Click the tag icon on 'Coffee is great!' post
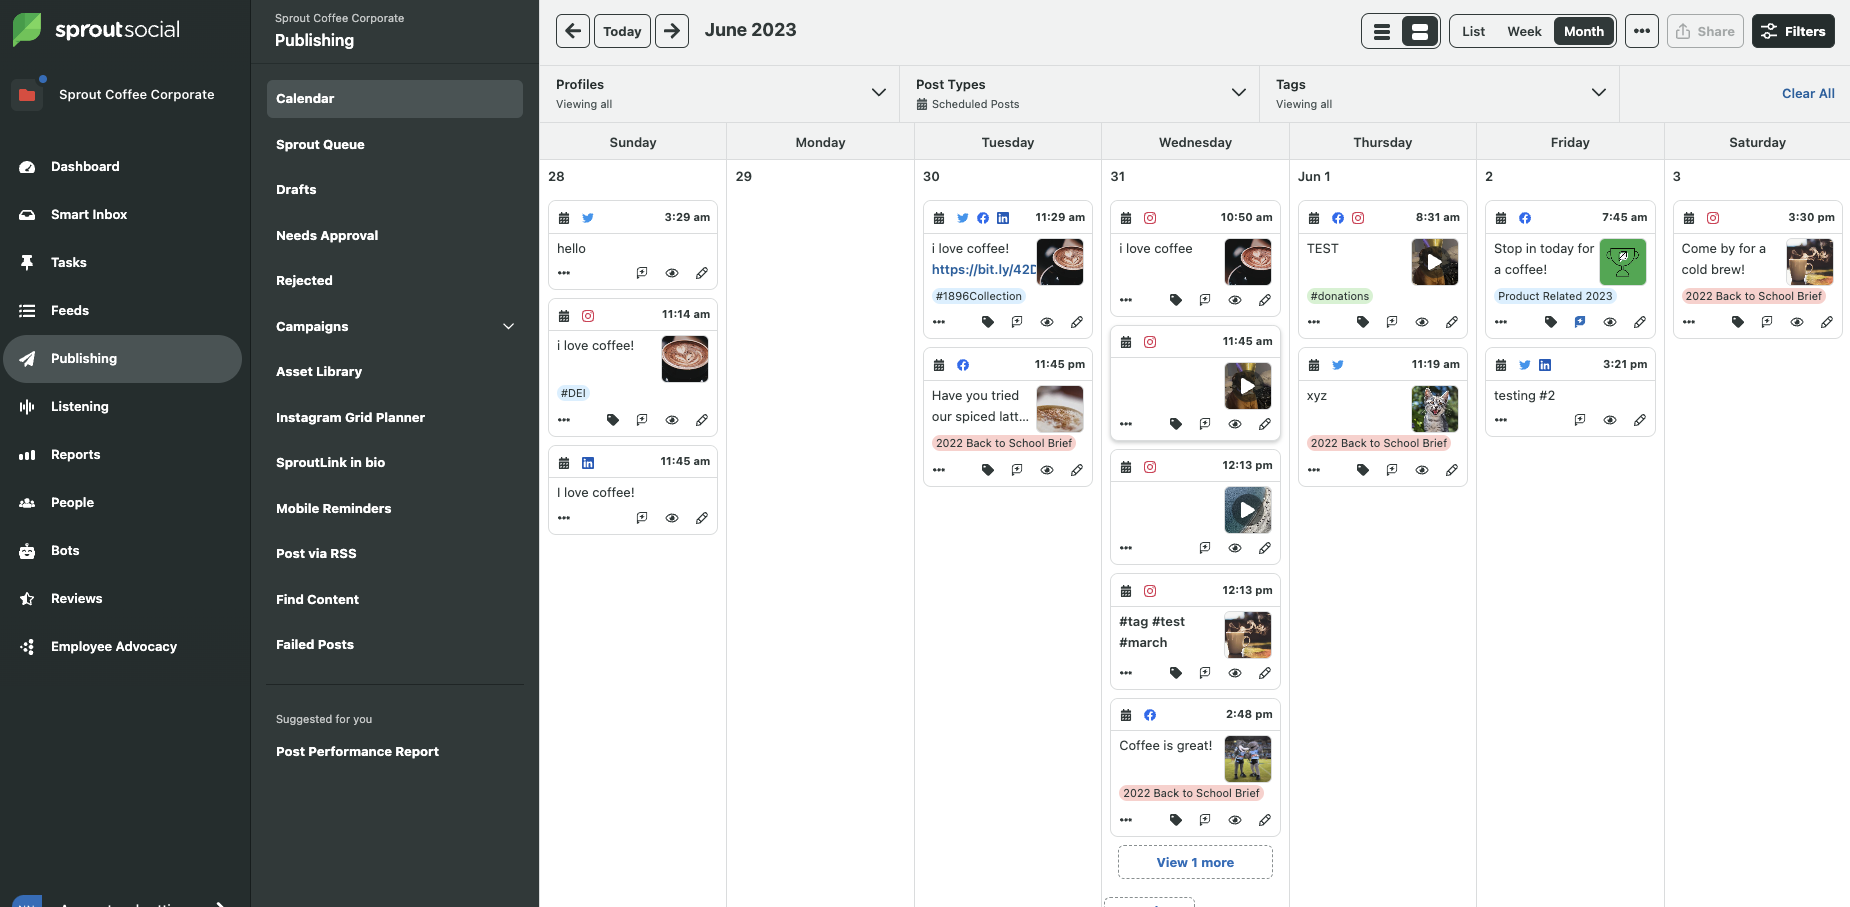Screen dimensions: 1850x907 tap(1176, 820)
